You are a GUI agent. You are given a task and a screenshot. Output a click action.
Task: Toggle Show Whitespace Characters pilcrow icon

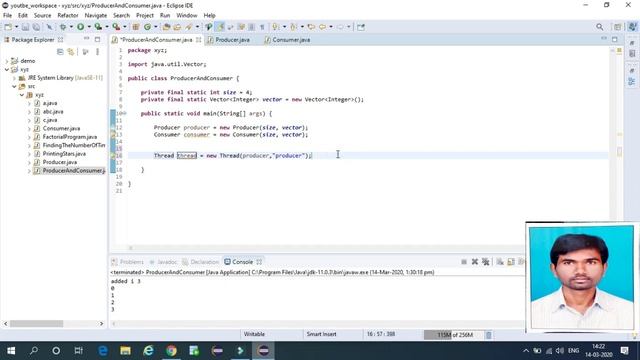[262, 27]
